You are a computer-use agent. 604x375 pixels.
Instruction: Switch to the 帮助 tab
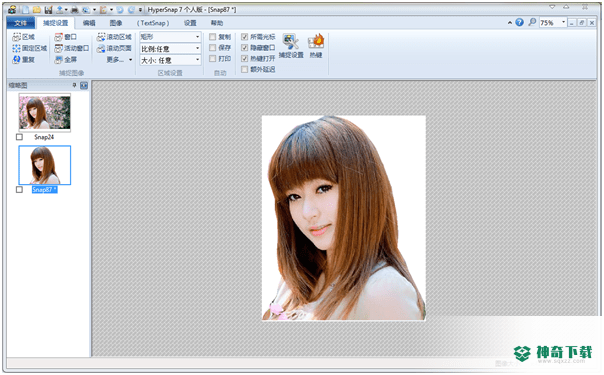(217, 23)
